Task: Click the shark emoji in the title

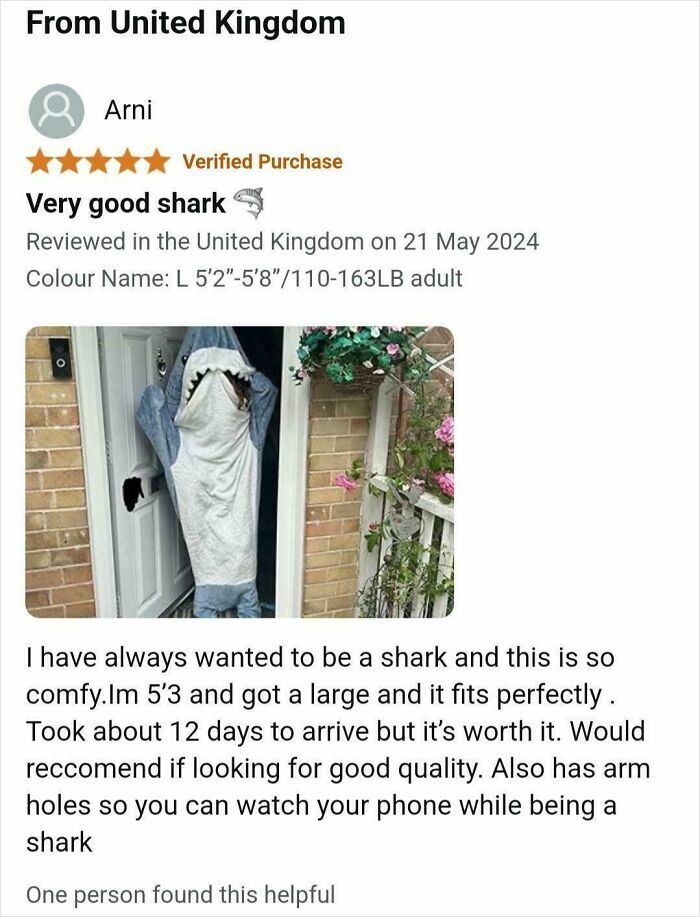Action: point(249,203)
